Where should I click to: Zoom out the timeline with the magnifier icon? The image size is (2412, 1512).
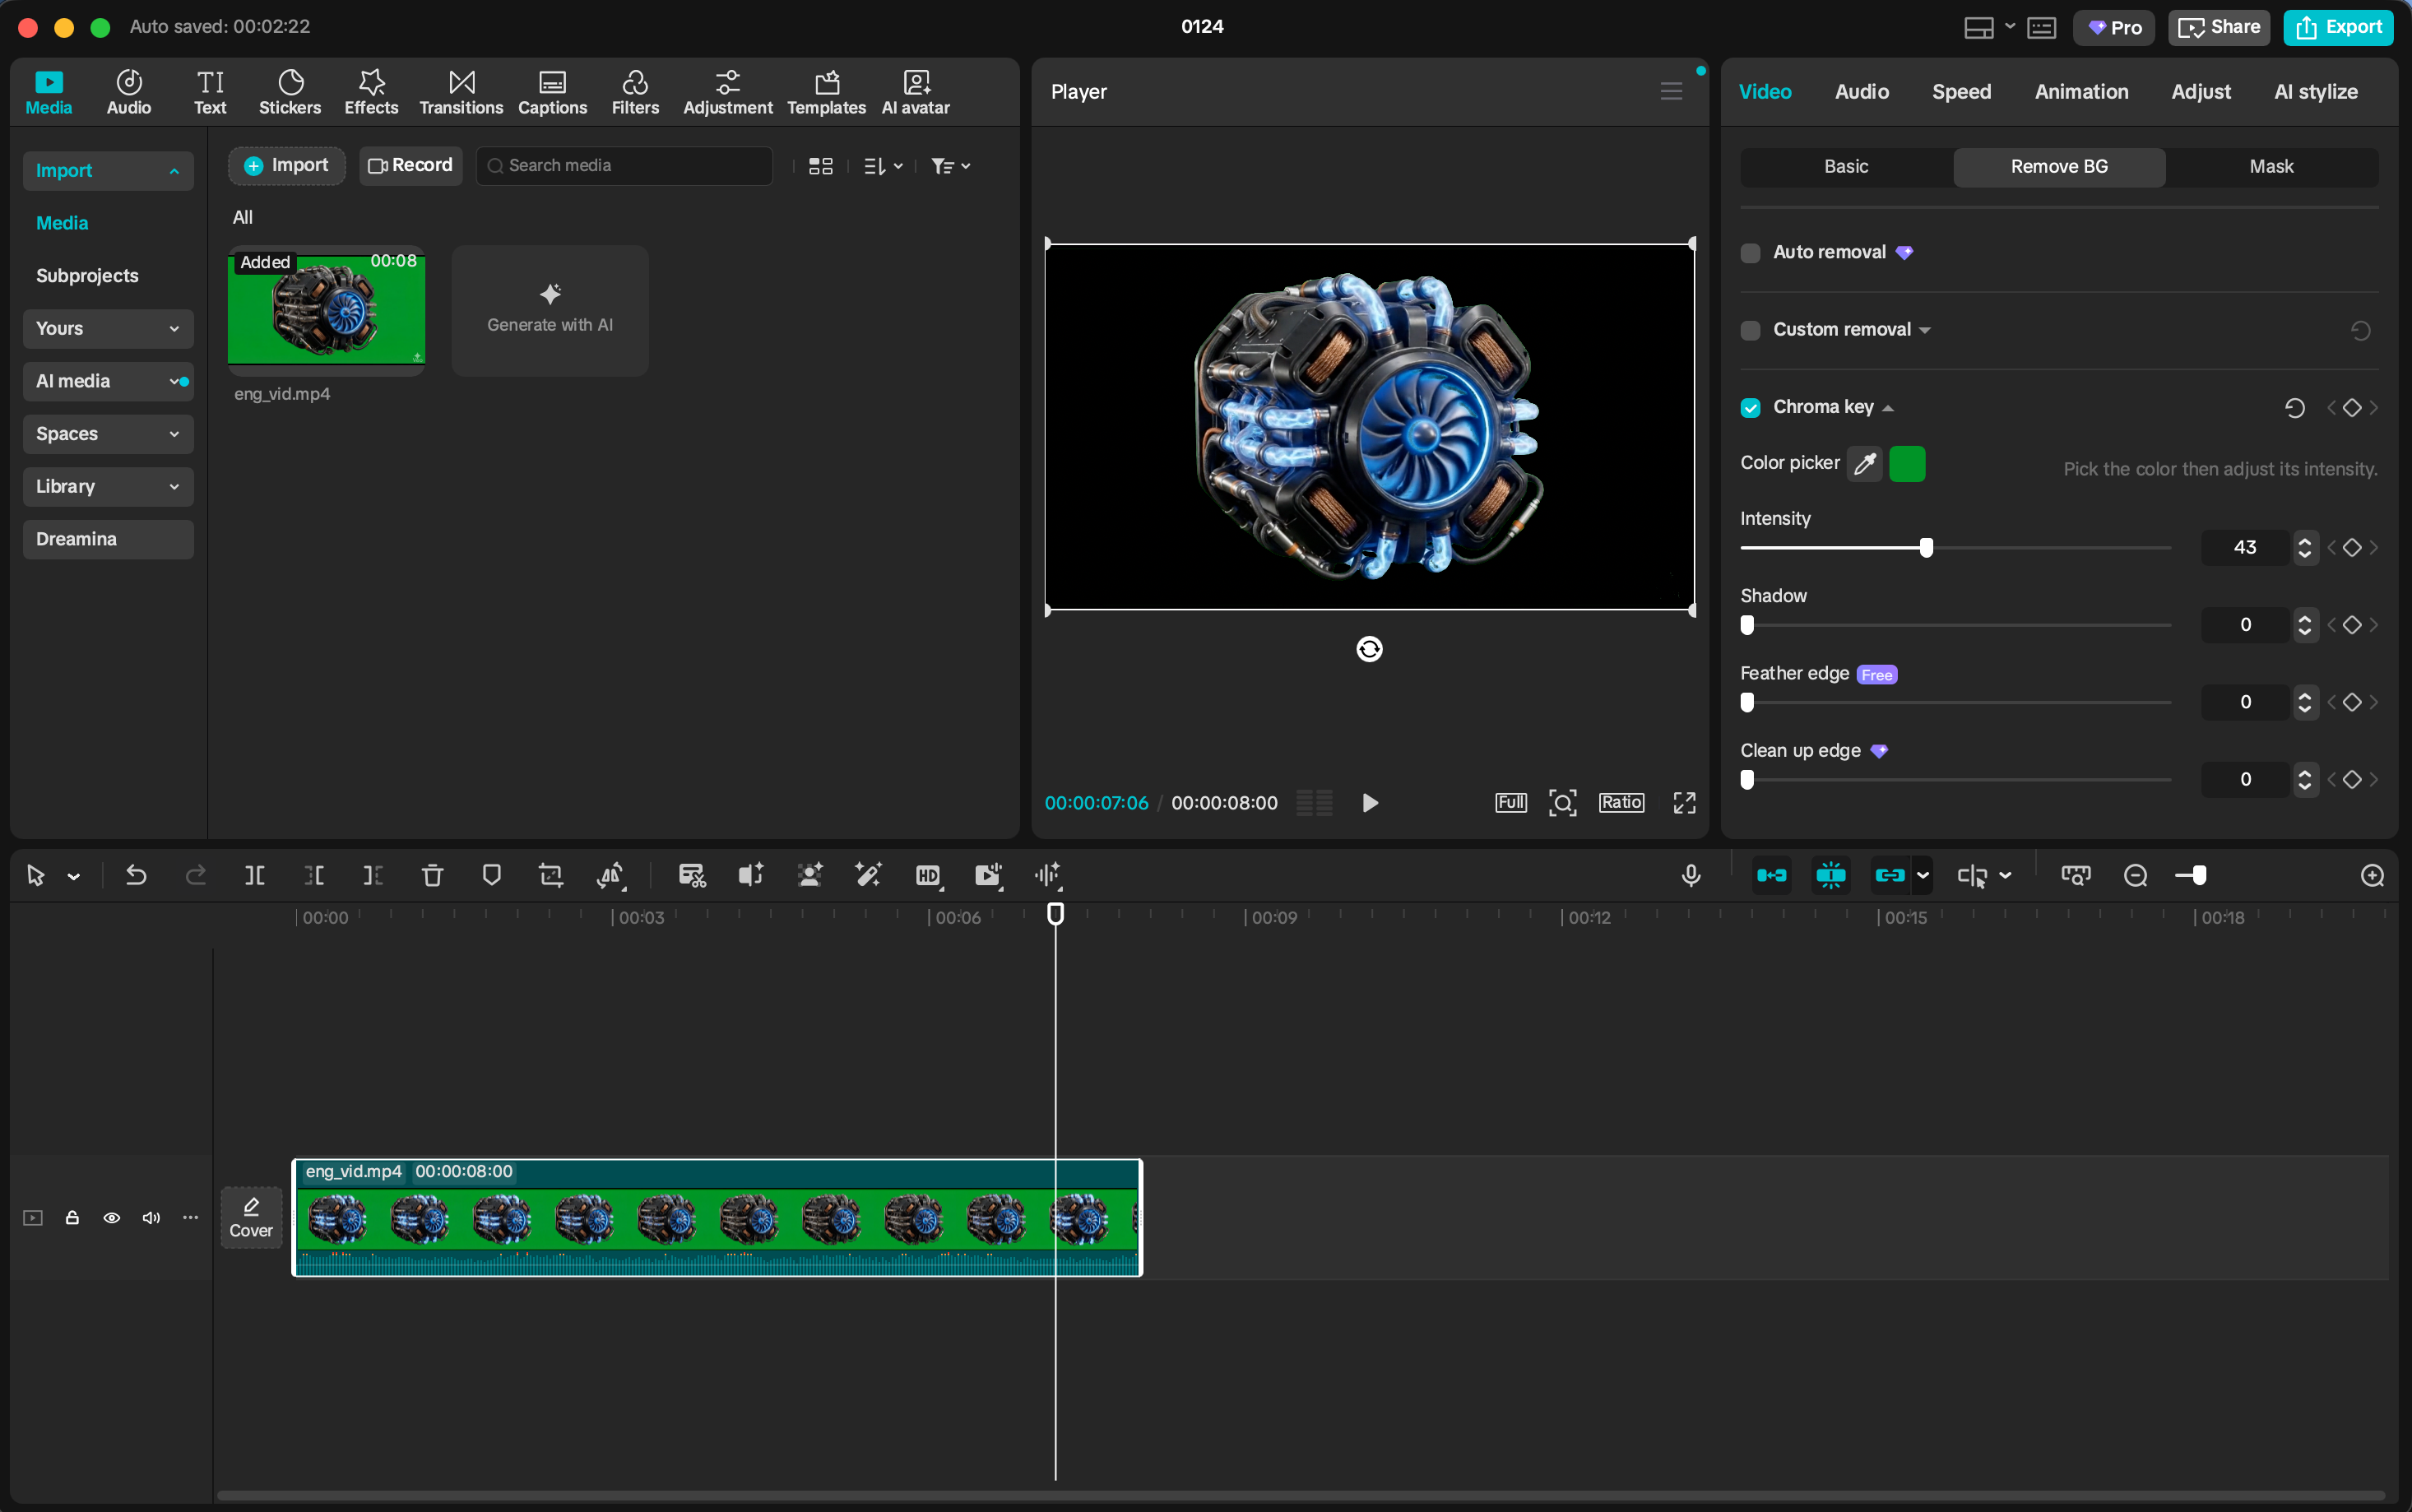pos(2135,875)
